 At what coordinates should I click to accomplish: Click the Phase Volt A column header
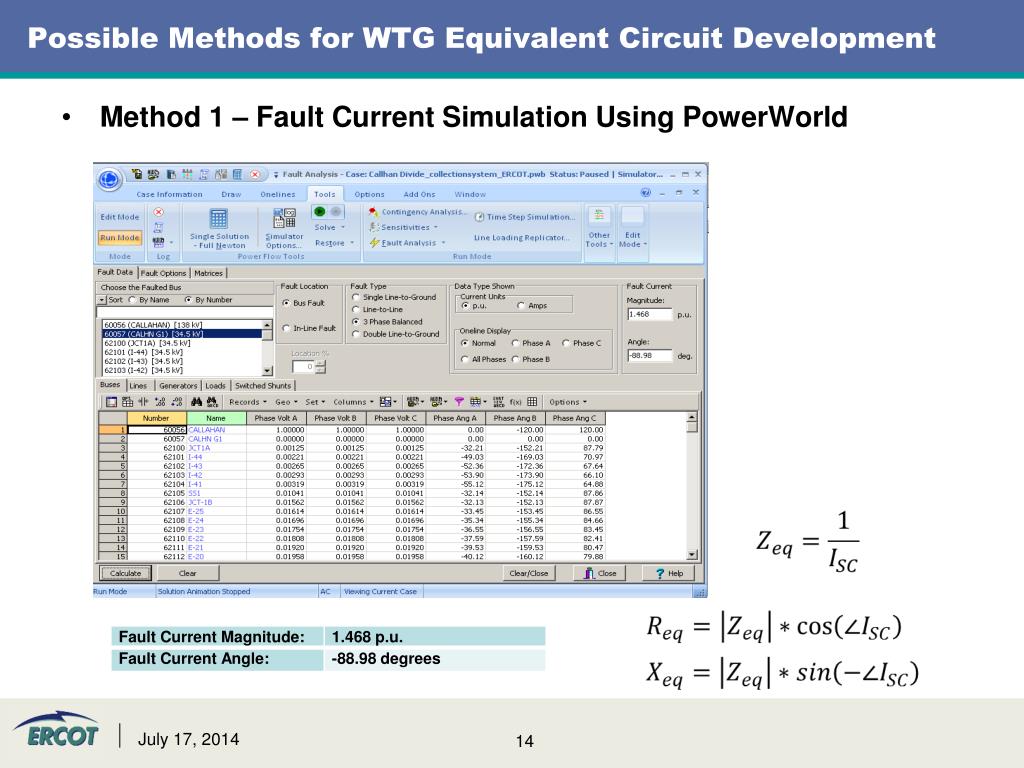pyautogui.click(x=276, y=418)
